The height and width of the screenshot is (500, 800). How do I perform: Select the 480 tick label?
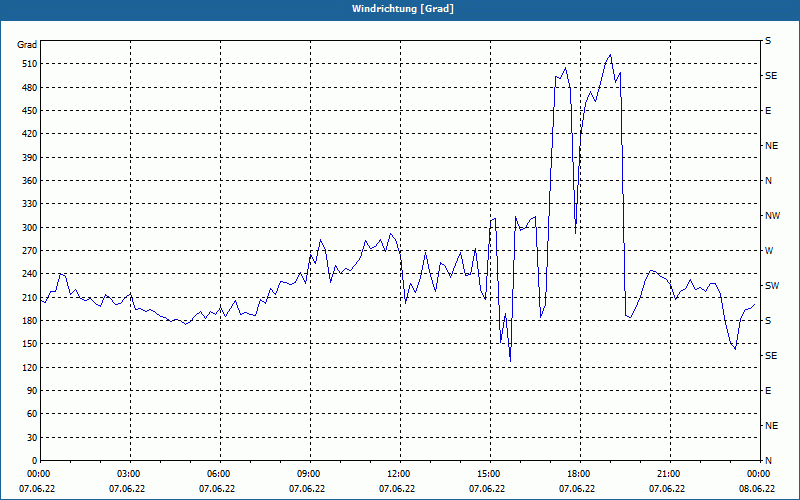[x=30, y=88]
